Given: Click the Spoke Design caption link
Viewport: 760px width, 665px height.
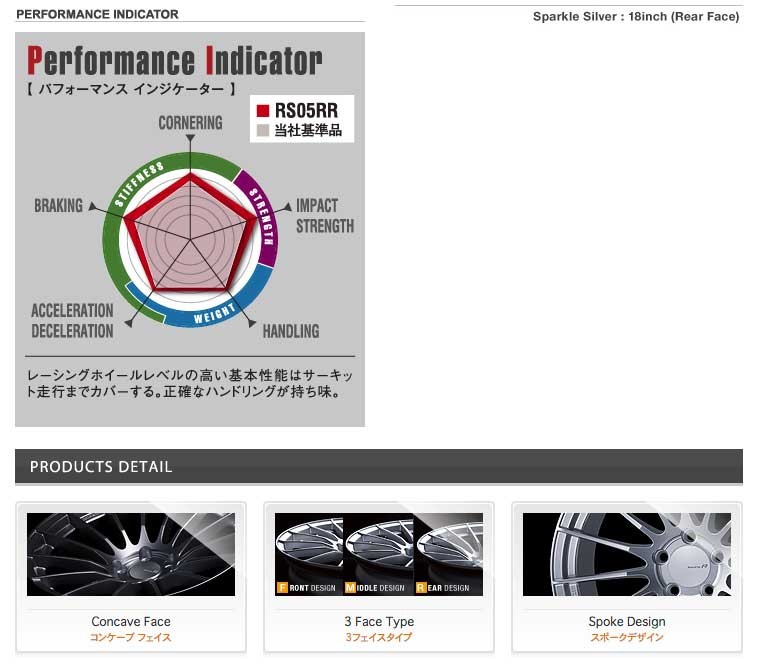Looking at the screenshot, I should point(627,621).
